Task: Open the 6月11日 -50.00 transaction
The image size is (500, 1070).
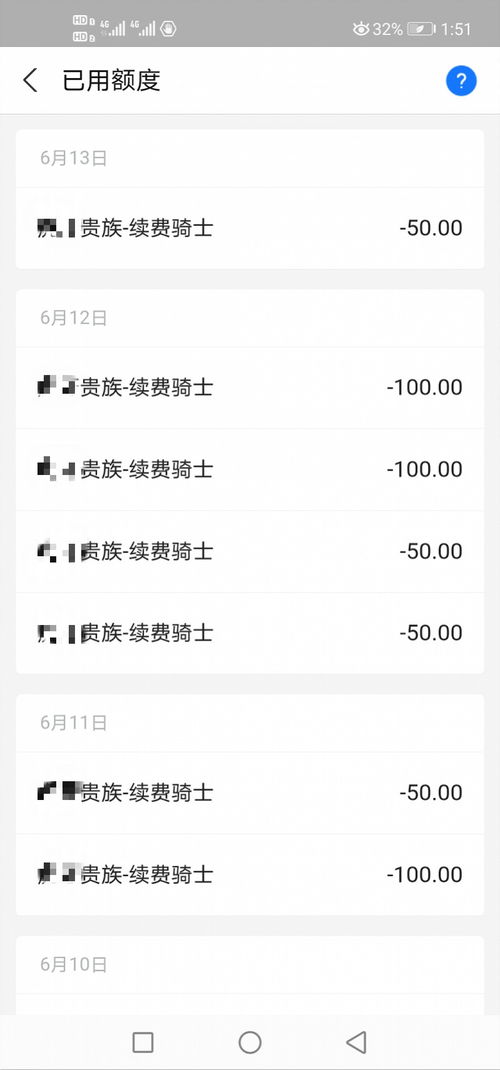Action: click(250, 793)
